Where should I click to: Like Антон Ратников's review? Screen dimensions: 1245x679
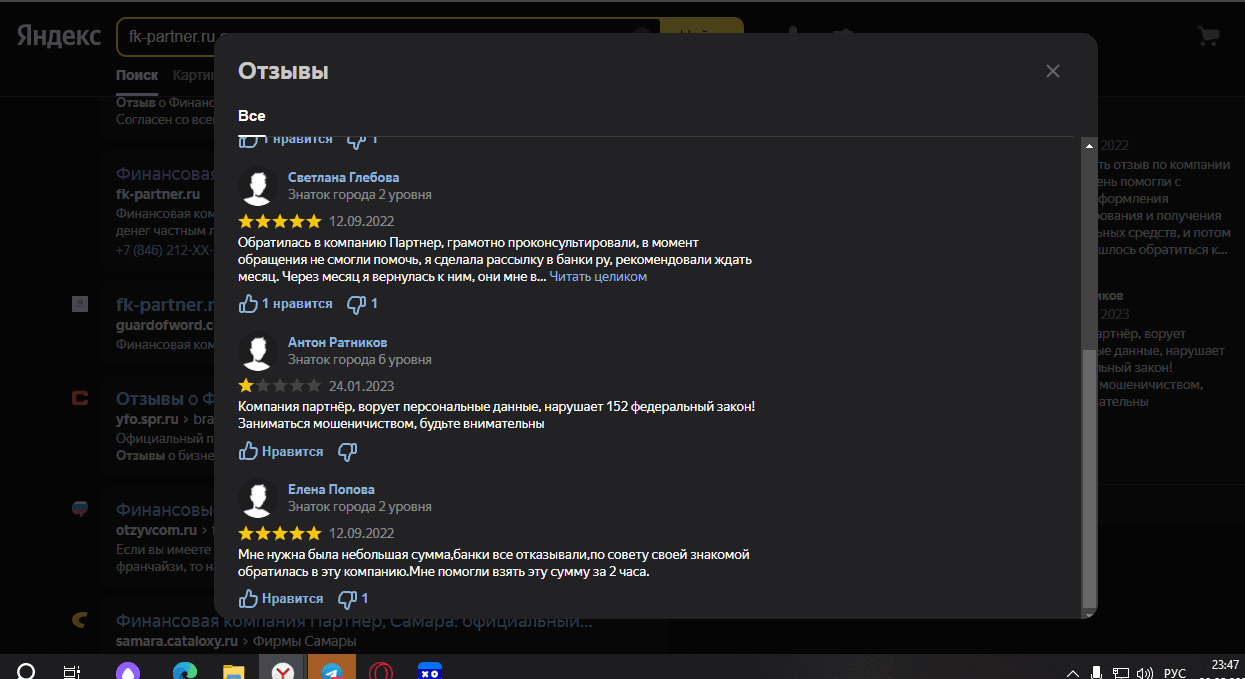click(x=281, y=451)
